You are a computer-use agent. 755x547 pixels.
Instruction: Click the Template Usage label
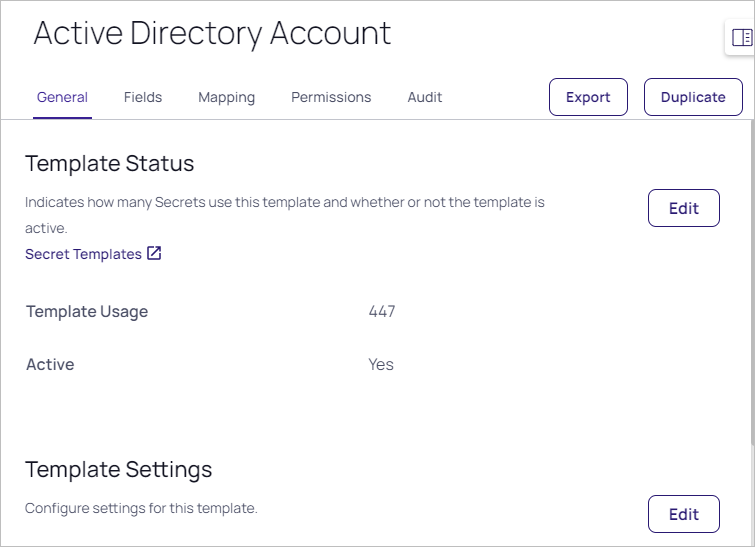87,311
